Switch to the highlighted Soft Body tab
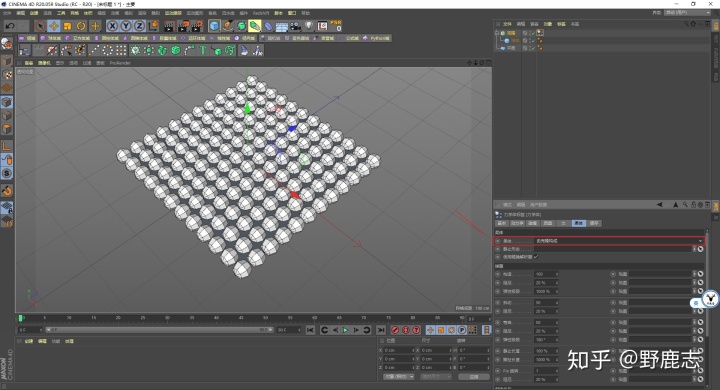 point(578,223)
